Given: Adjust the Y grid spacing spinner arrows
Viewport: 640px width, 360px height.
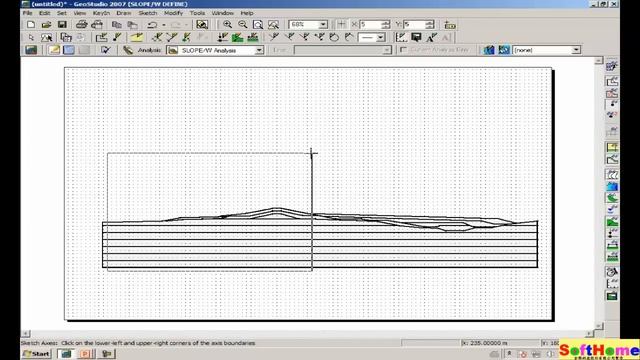Looking at the screenshot, I should [x=429, y=24].
